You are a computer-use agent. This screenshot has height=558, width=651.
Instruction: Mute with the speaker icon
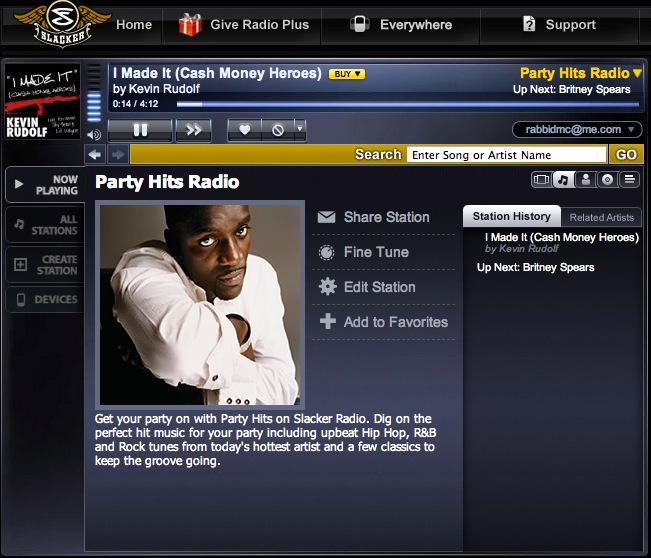(94, 135)
